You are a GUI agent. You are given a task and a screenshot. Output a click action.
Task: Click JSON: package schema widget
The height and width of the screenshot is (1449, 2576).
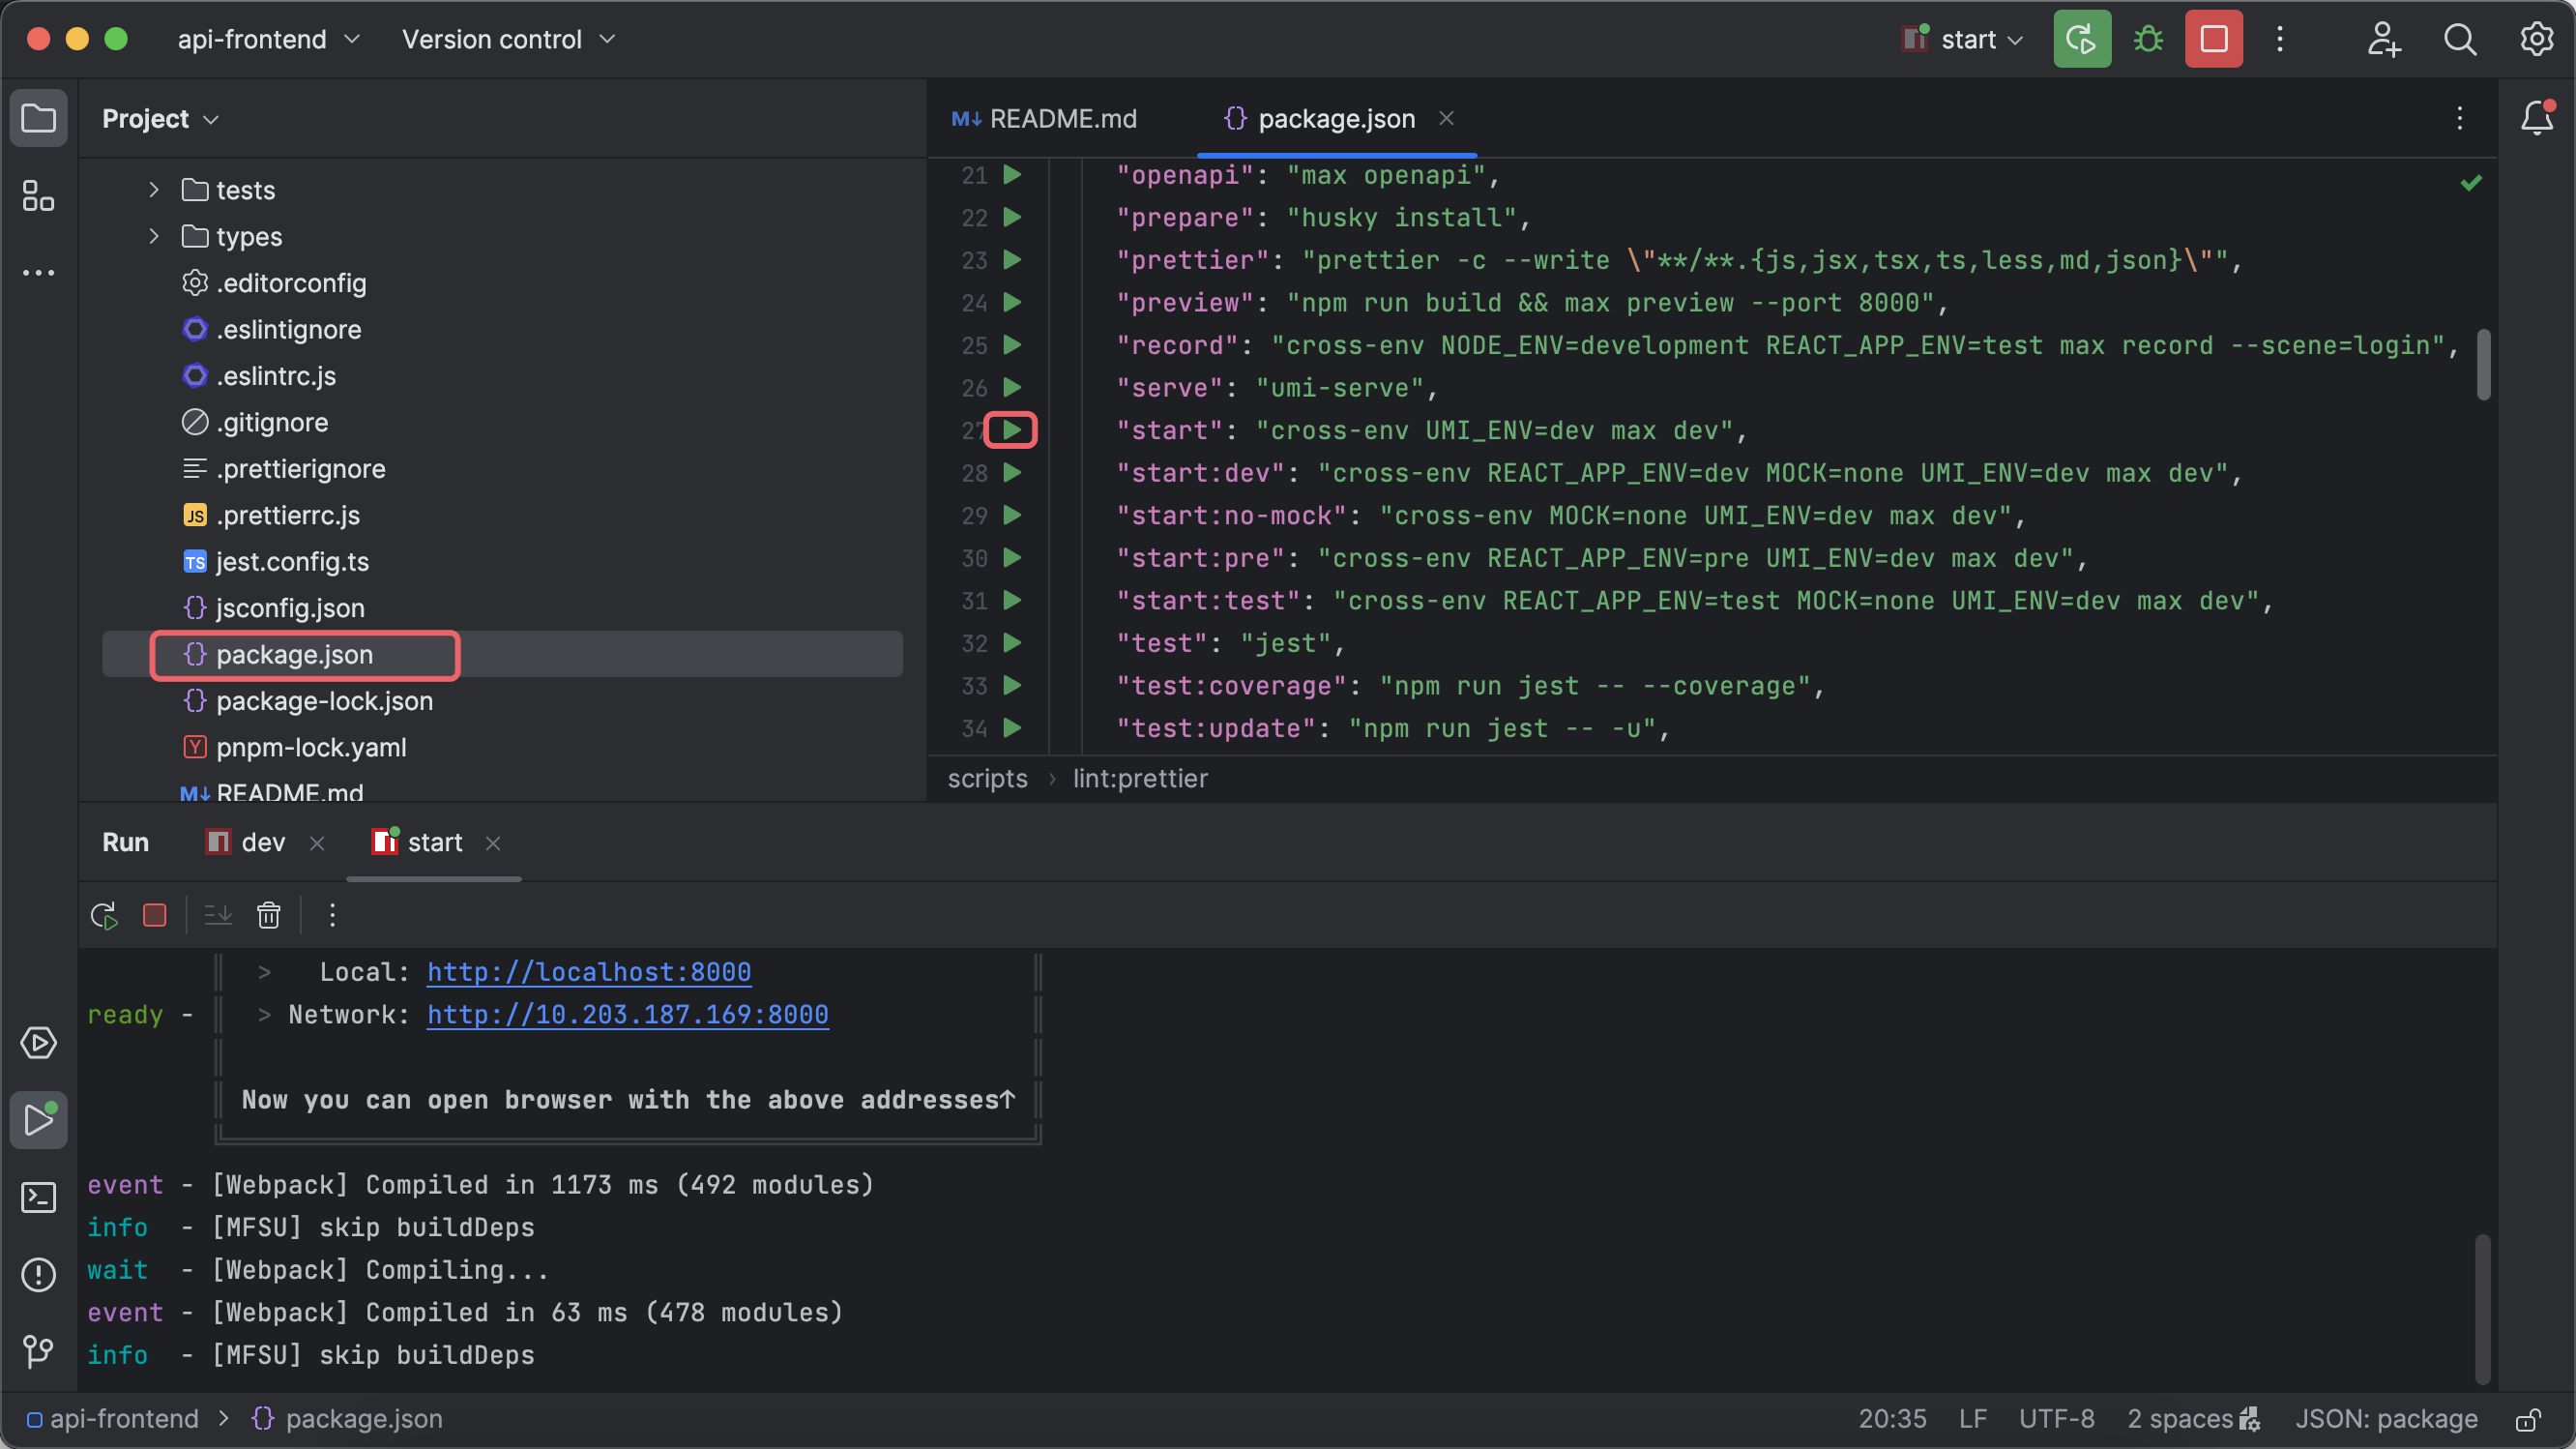(2386, 1419)
